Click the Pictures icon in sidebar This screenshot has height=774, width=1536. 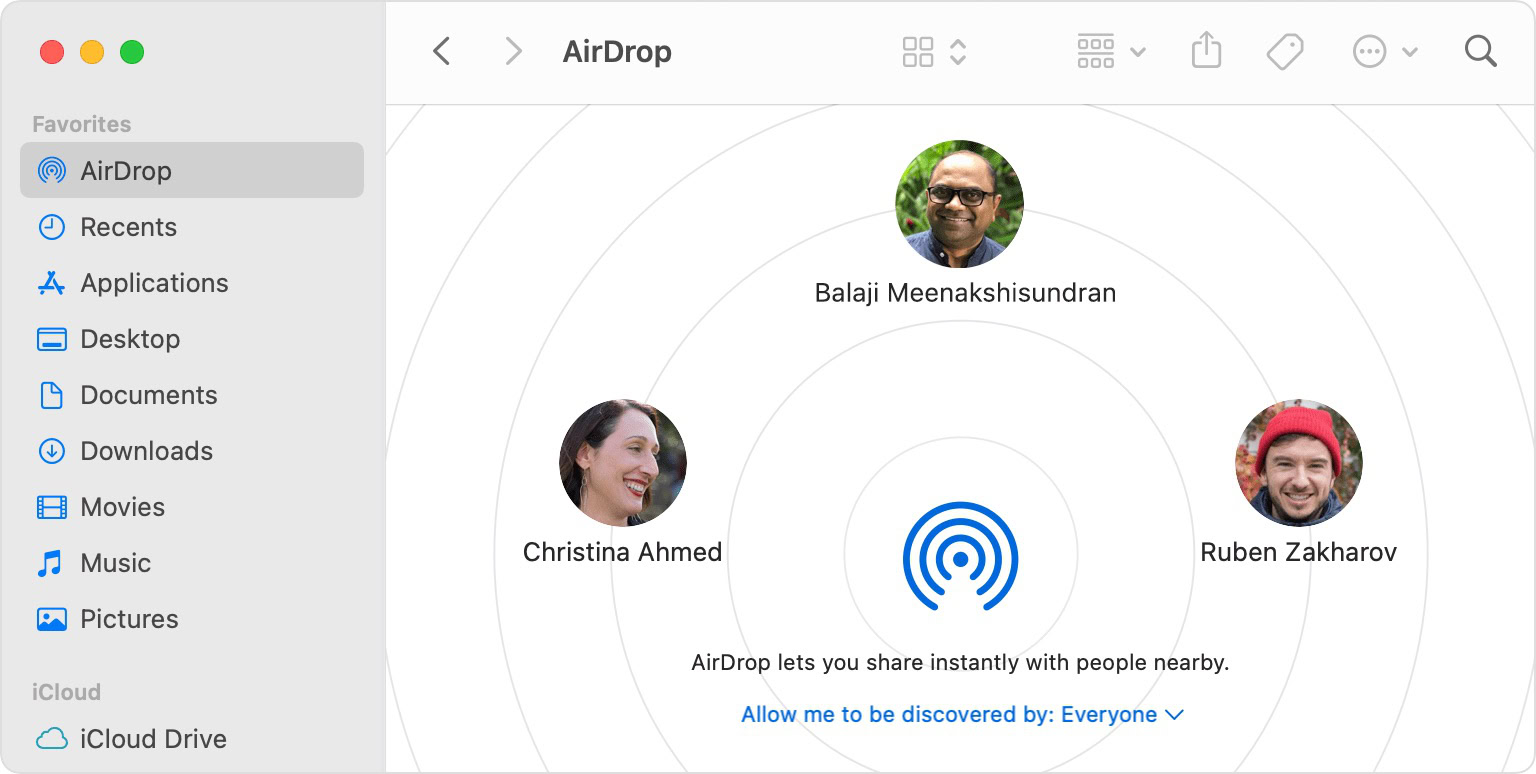pyautogui.click(x=52, y=619)
